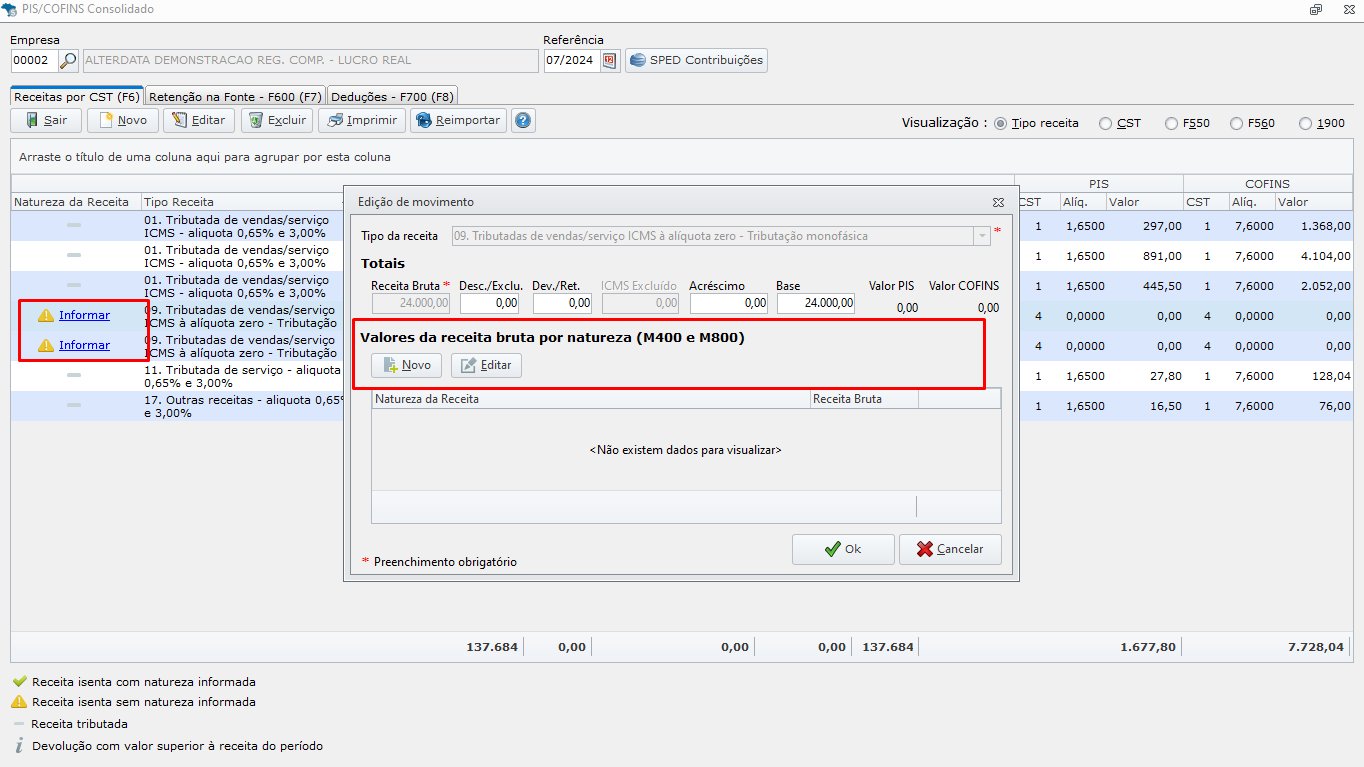Click the Acréscimo value input field
Image resolution: width=1364 pixels, height=767 pixels.
coord(728,303)
